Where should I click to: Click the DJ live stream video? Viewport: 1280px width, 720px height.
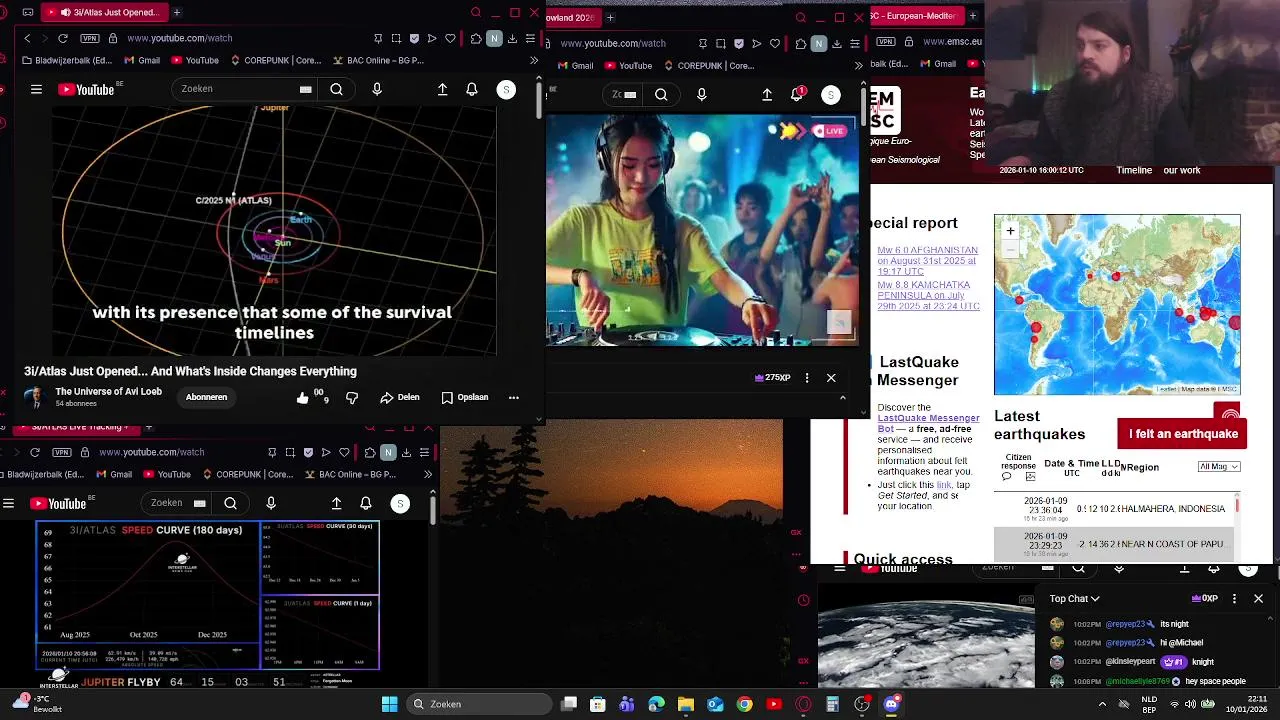(702, 230)
